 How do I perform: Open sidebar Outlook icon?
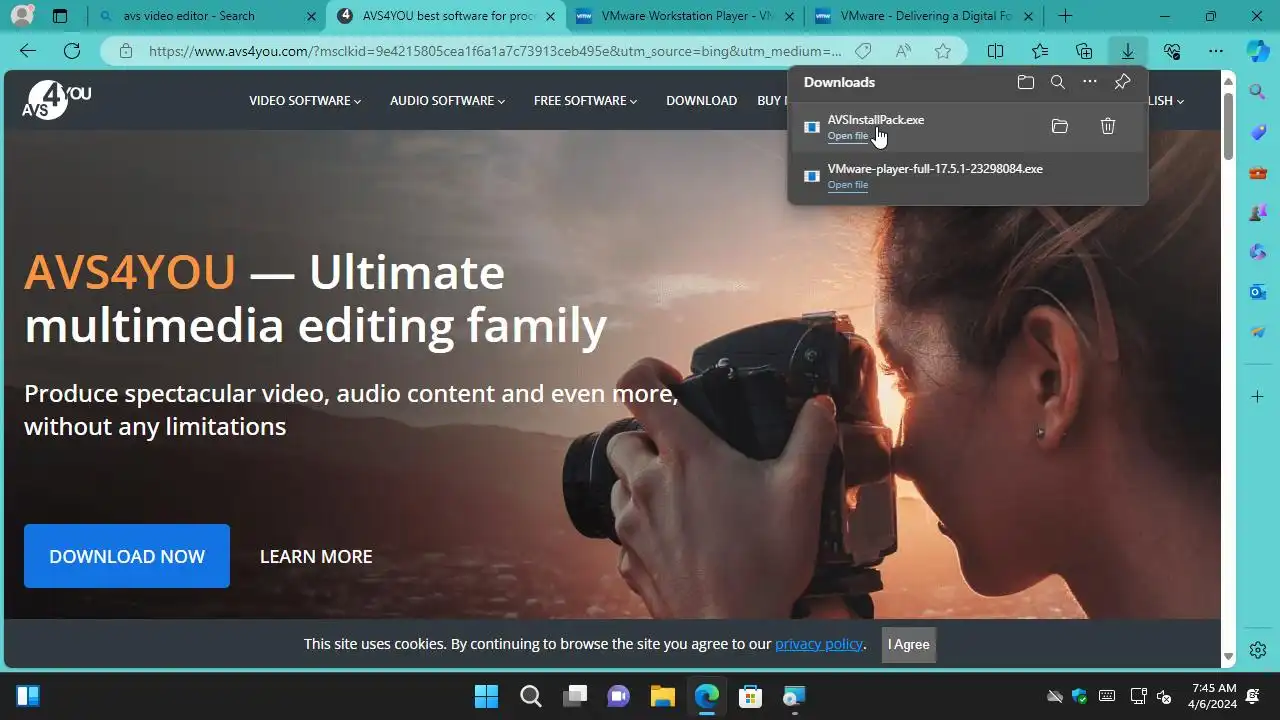click(1258, 292)
